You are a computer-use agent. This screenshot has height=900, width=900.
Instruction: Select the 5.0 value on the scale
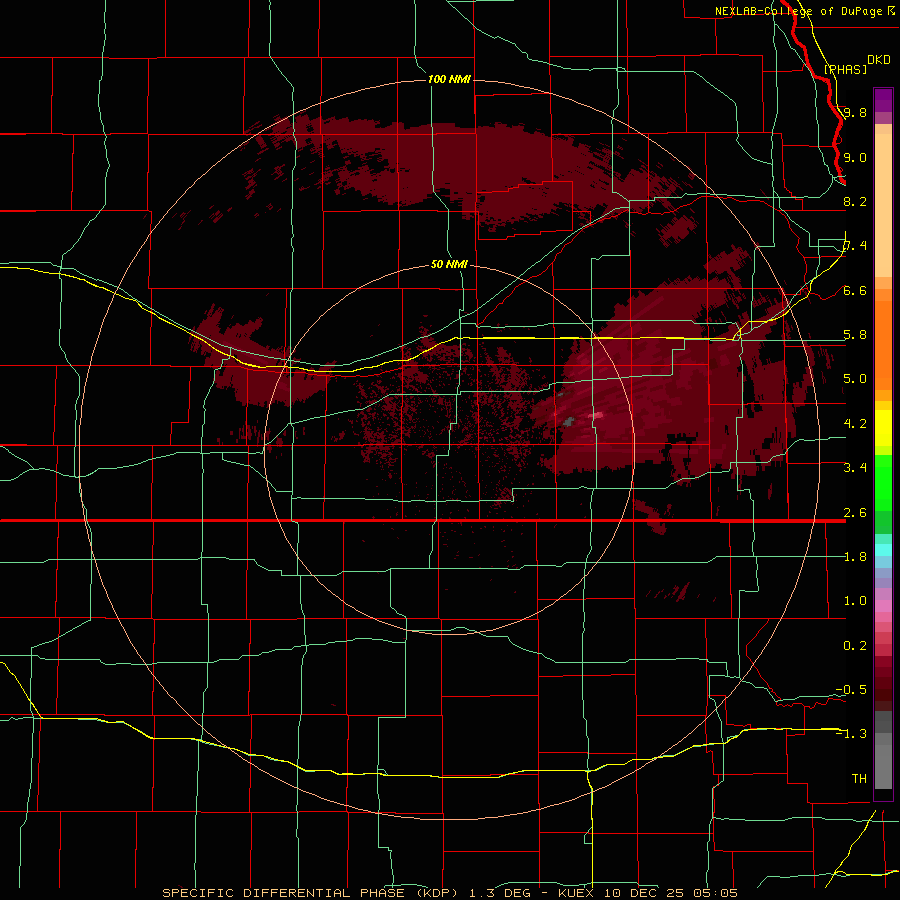855,379
